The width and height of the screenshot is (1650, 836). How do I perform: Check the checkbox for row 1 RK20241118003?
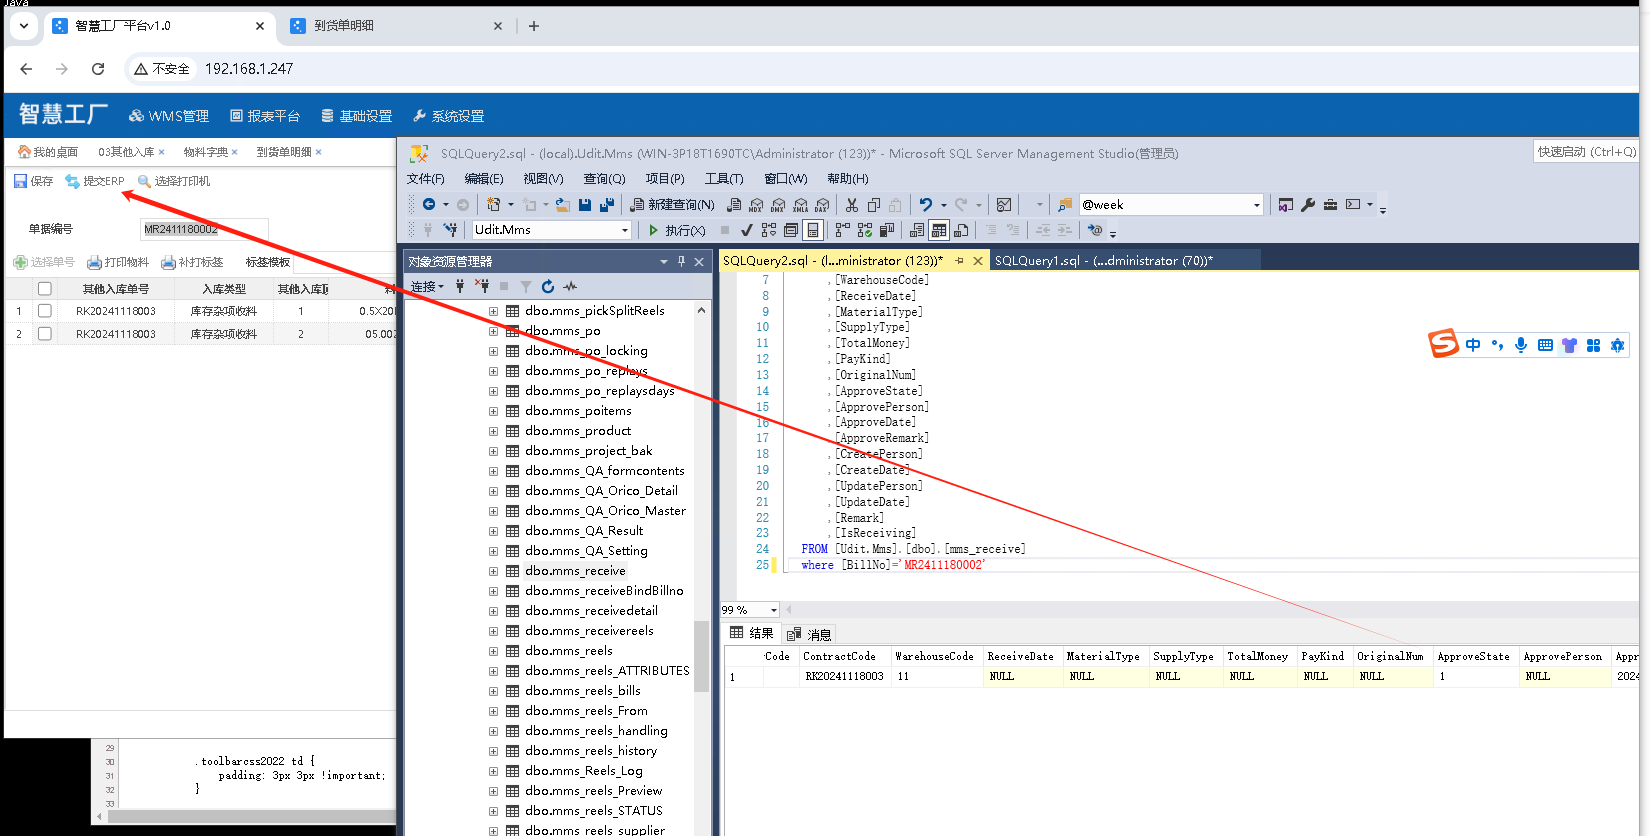[45, 311]
